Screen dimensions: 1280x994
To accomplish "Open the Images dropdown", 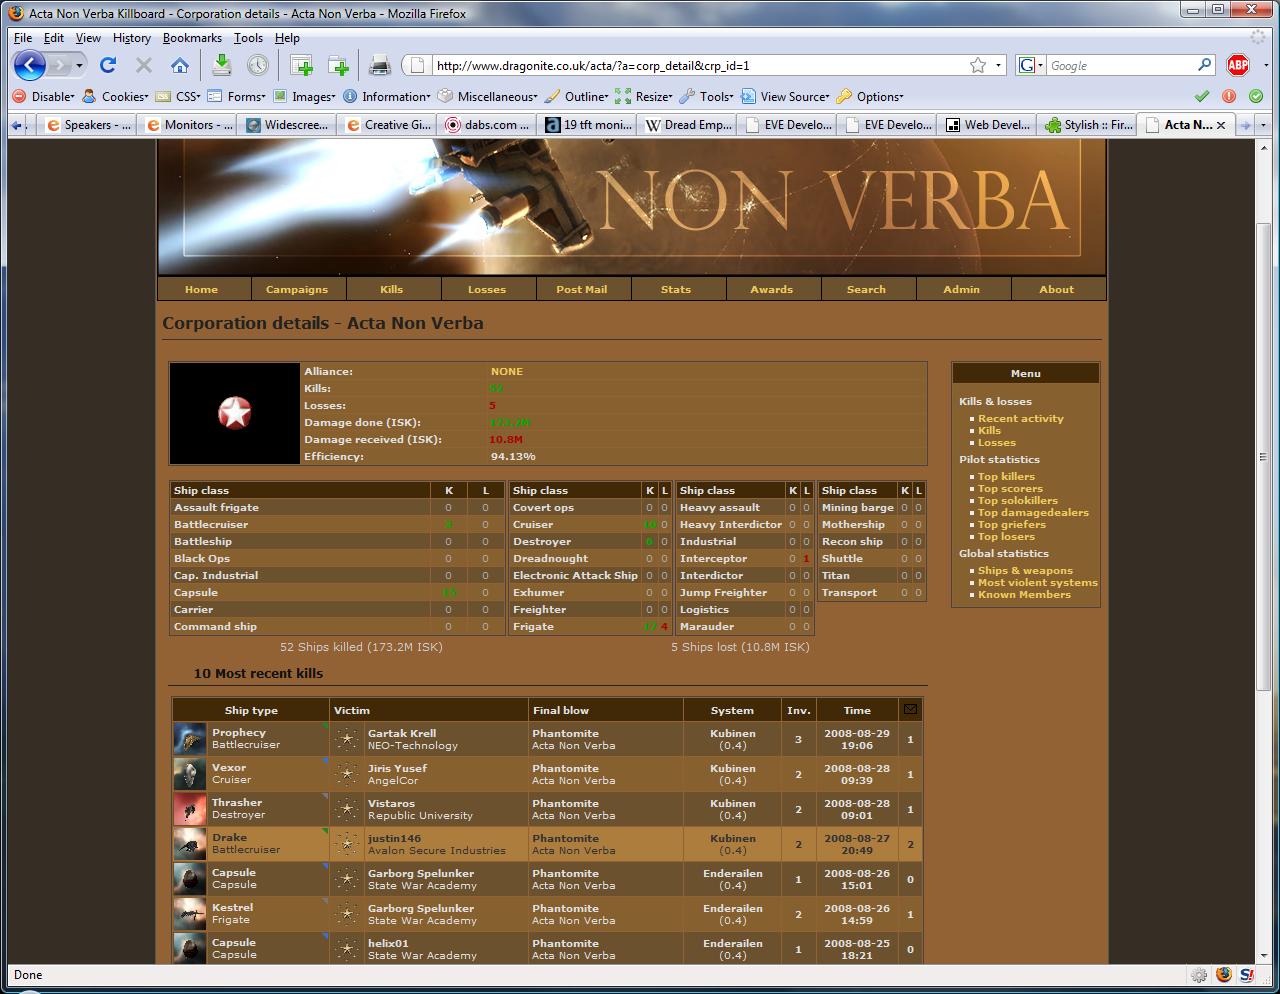I will [305, 97].
